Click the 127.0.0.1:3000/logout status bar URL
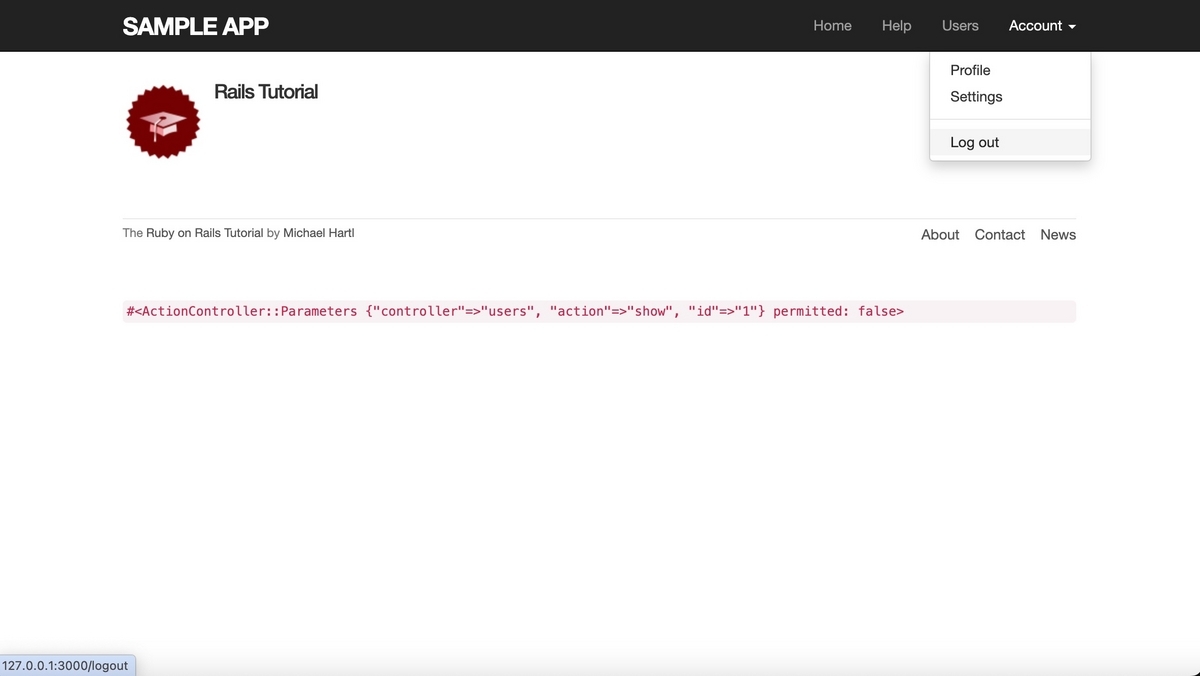The image size is (1200, 676). coord(65,666)
